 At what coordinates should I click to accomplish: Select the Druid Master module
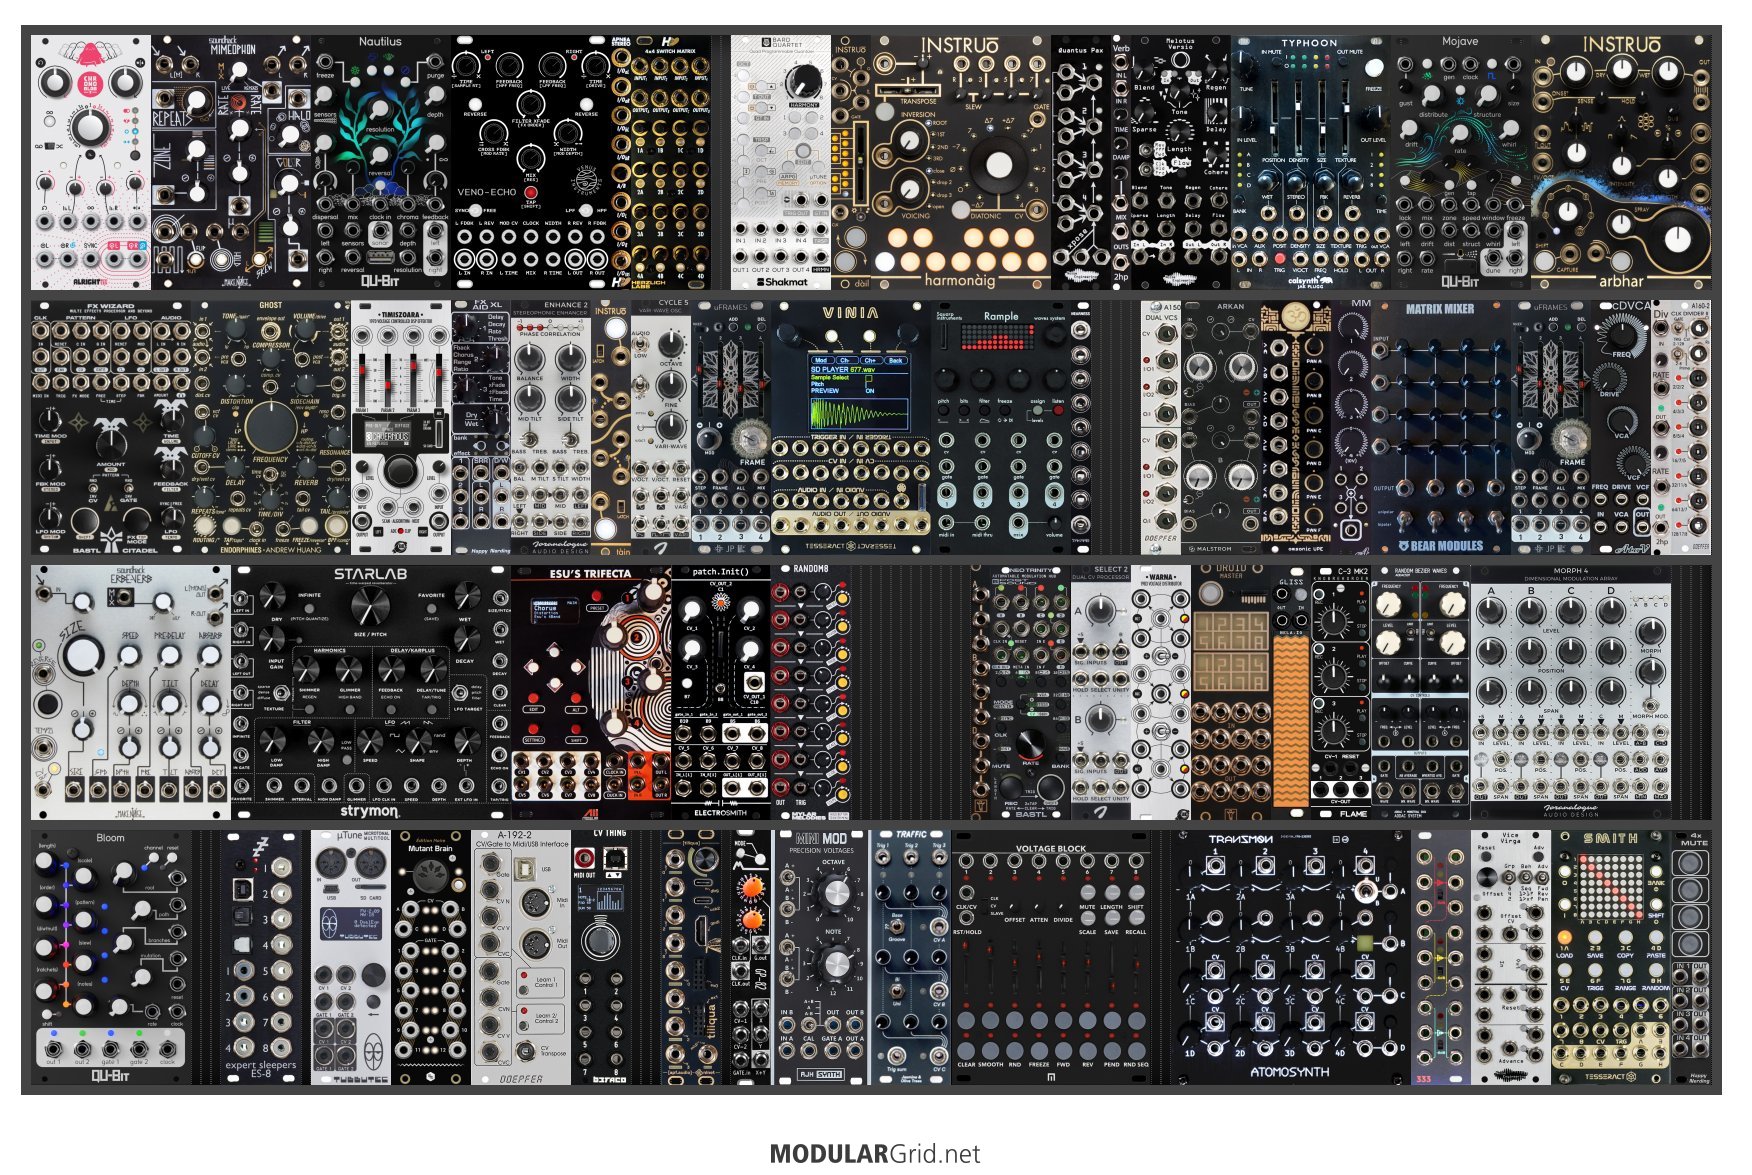[1231, 692]
